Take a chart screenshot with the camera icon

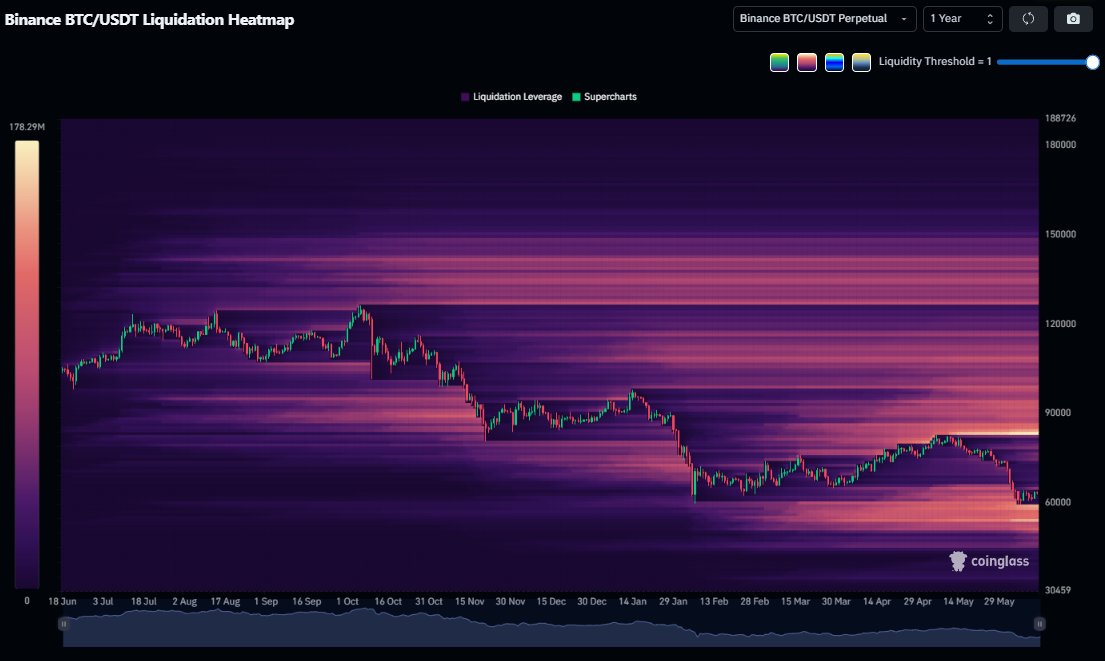pyautogui.click(x=1073, y=19)
